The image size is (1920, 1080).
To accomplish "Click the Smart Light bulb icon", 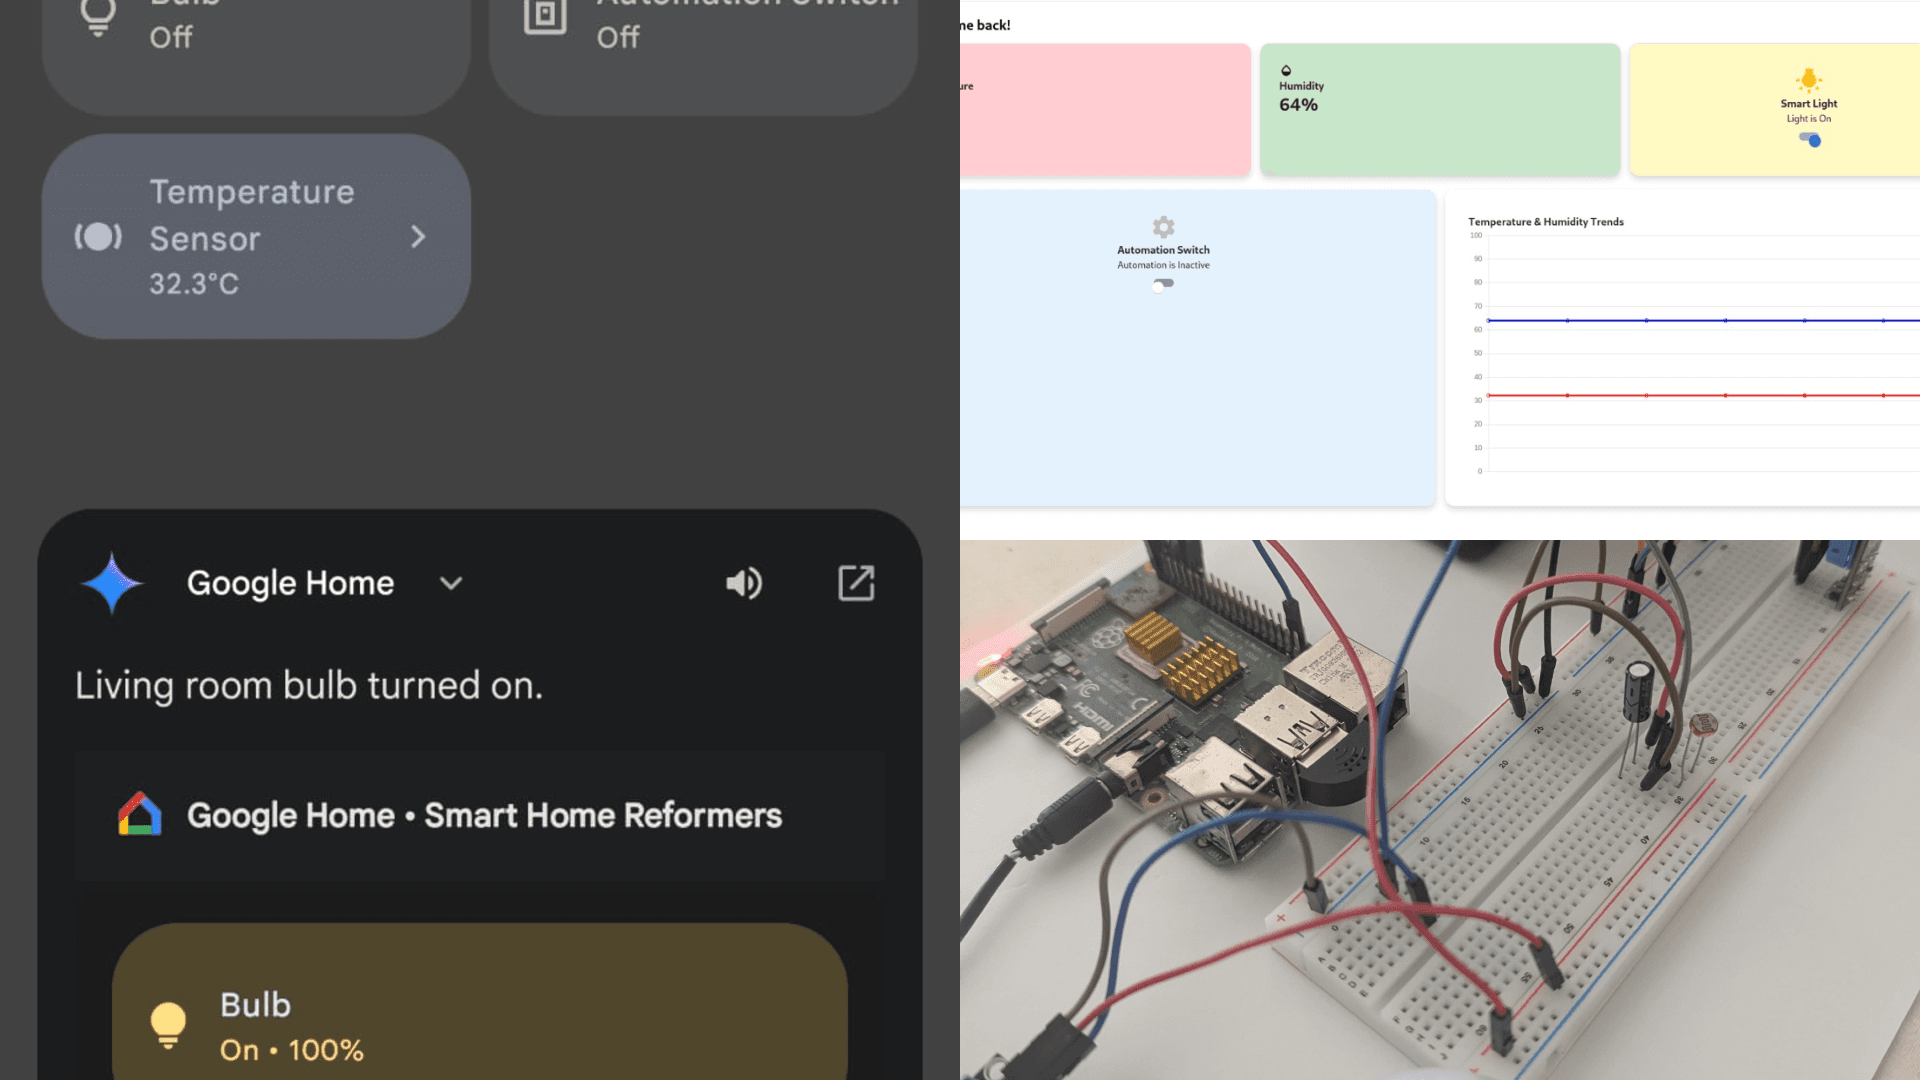I will point(1808,80).
